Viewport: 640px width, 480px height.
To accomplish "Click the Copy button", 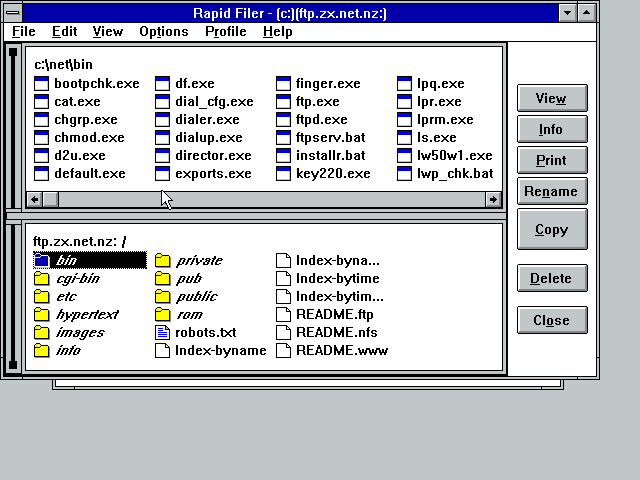I will [x=552, y=229].
